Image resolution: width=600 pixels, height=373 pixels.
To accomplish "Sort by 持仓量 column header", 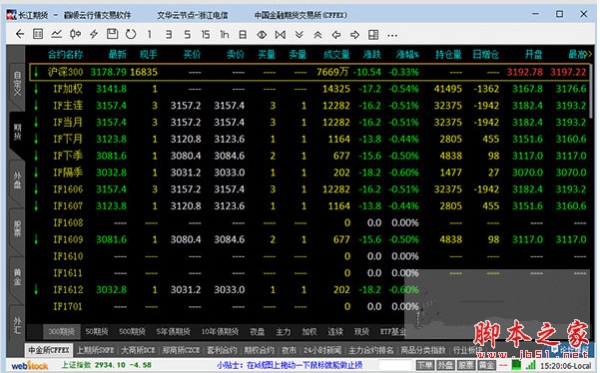I will click(448, 55).
